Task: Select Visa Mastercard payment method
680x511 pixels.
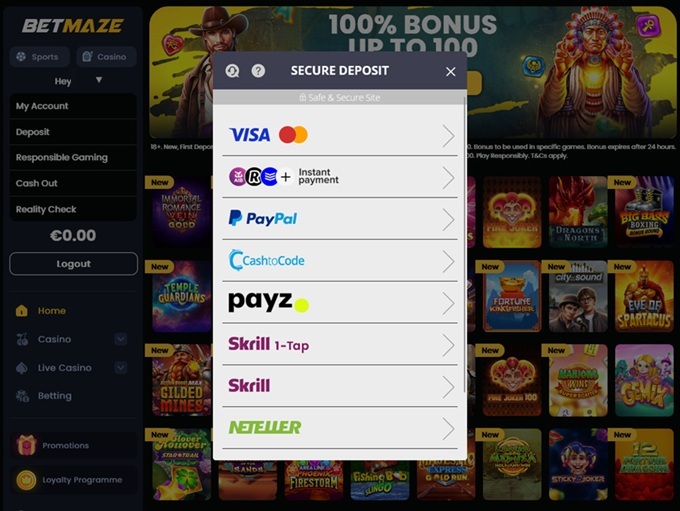Action: (x=340, y=135)
